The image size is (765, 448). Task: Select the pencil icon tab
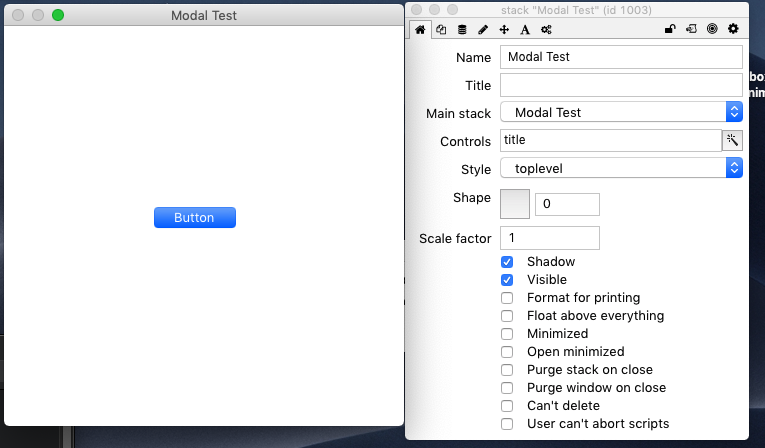tap(483, 30)
